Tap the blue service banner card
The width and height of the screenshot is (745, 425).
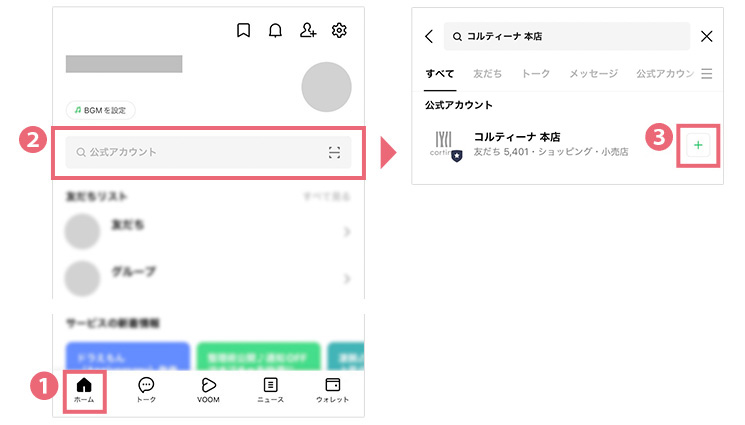[x=127, y=356]
